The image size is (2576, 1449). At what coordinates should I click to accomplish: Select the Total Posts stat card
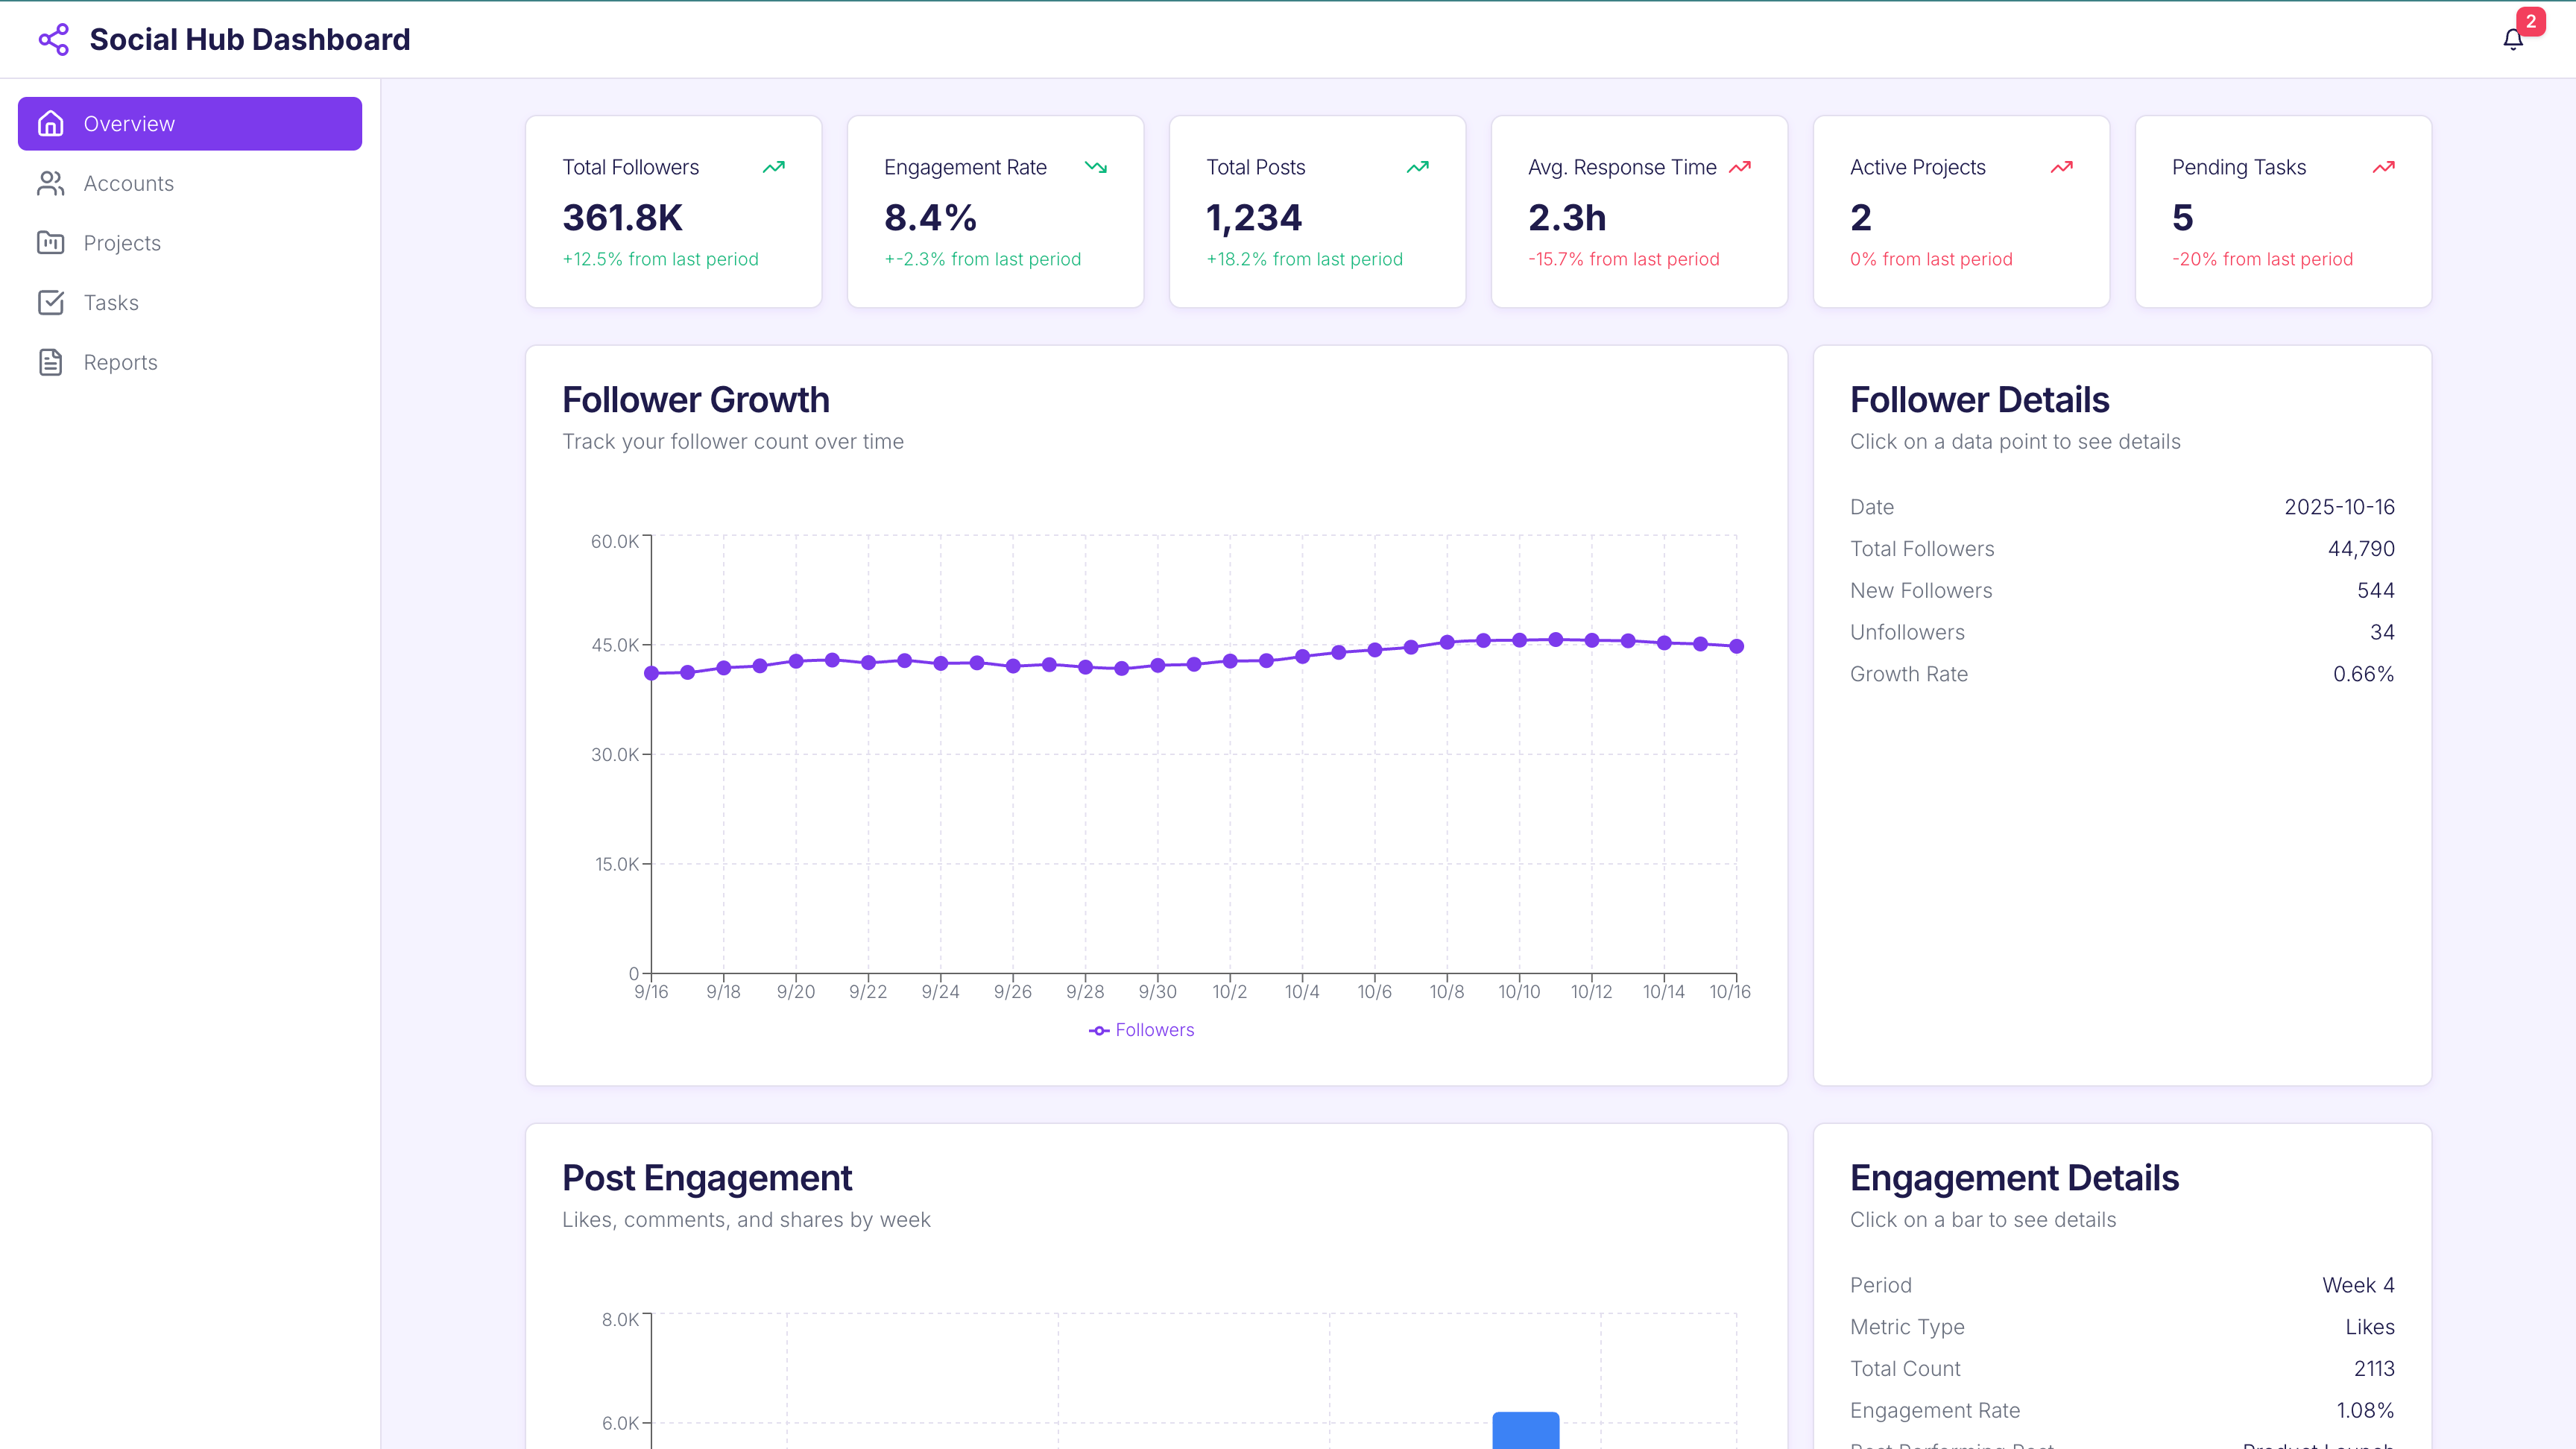point(1317,212)
